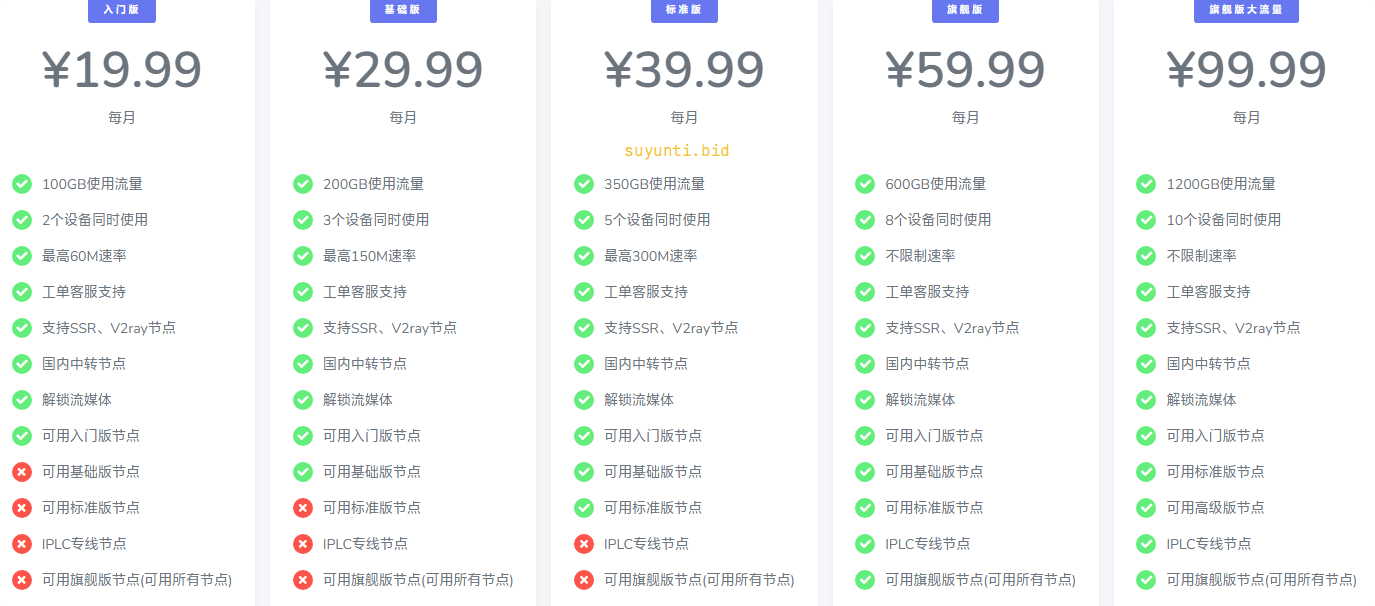Select the 标准版 plan badge
This screenshot has height=606, width=1375.
tap(683, 10)
